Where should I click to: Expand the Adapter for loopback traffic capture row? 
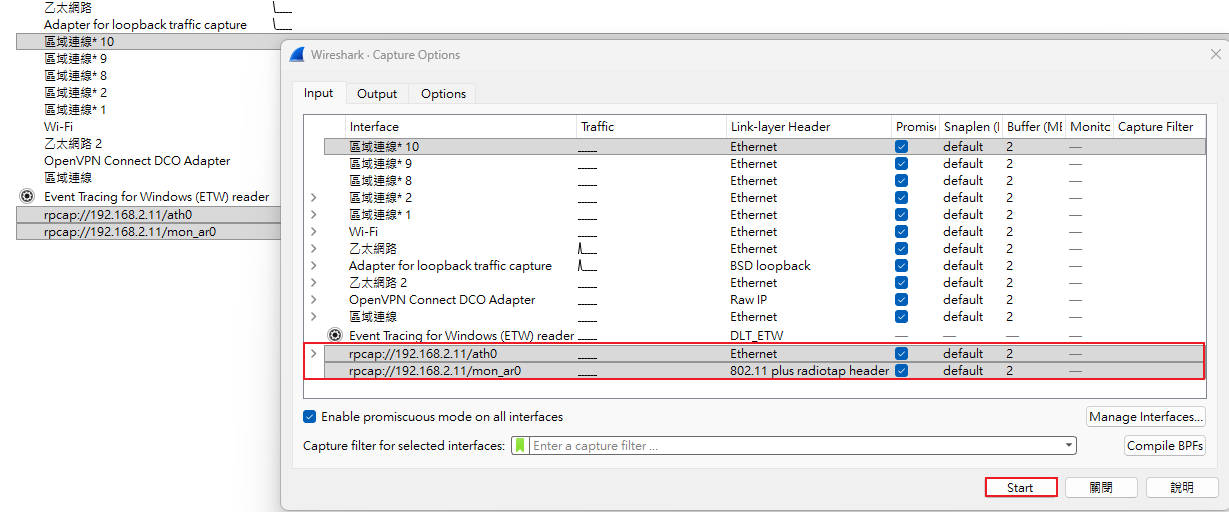313,266
